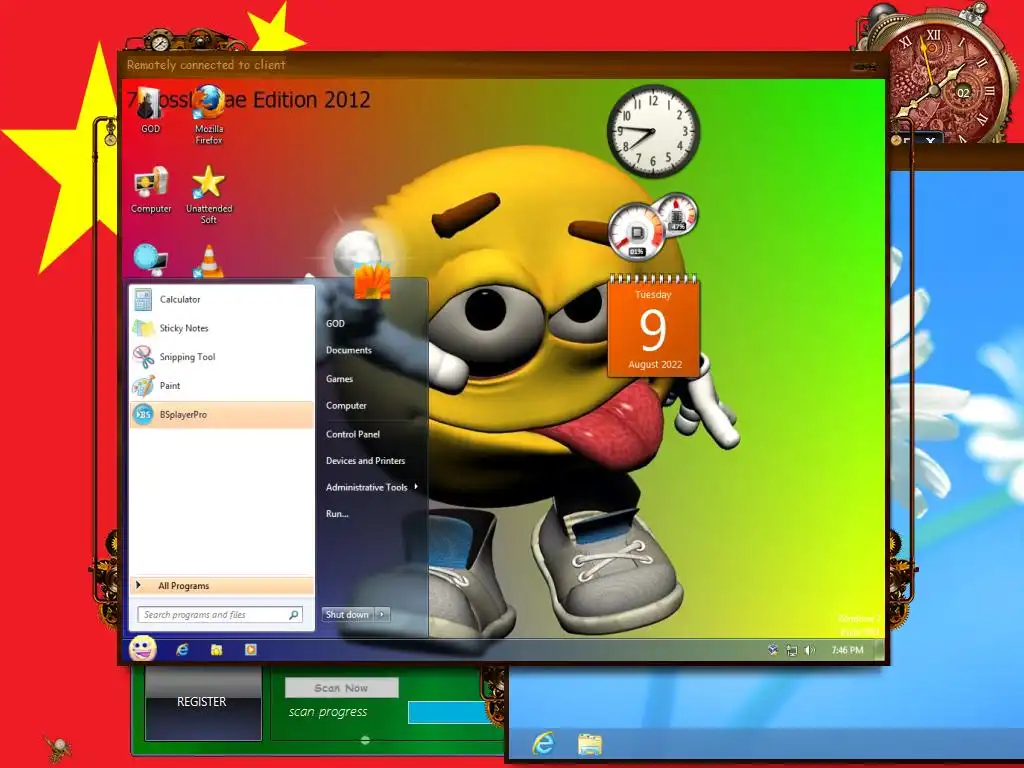Open the Shut down options arrow
Viewport: 1024px width, 768px height.
(x=382, y=615)
